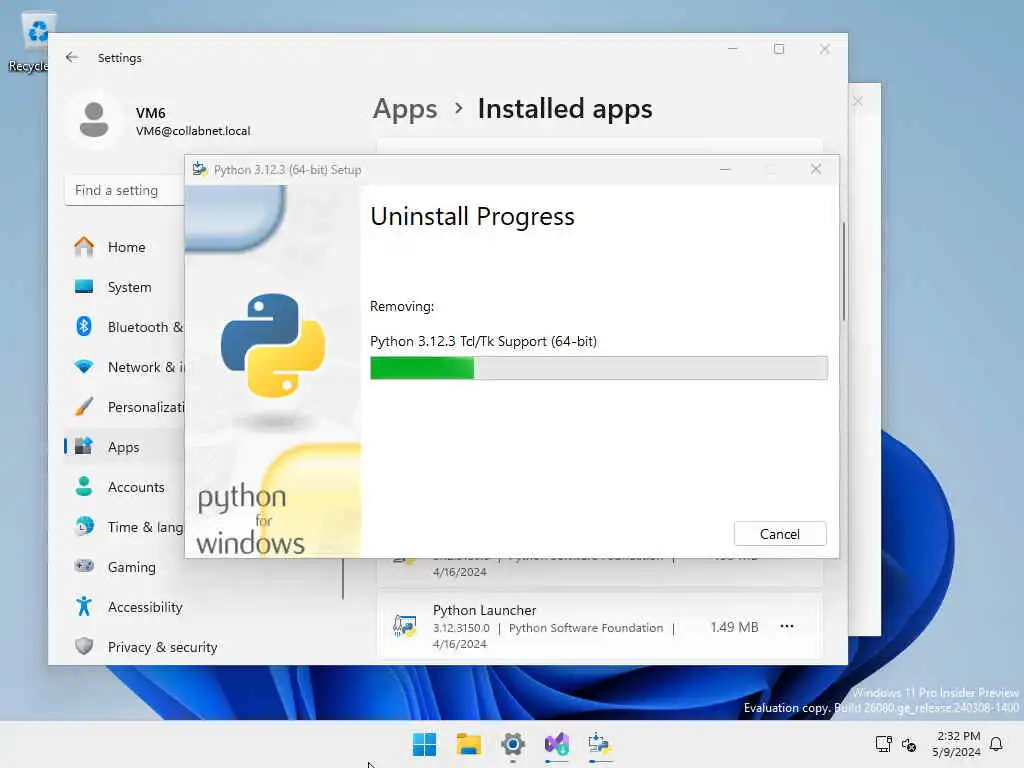
Task: Minimize the Settings window
Action: 733,49
